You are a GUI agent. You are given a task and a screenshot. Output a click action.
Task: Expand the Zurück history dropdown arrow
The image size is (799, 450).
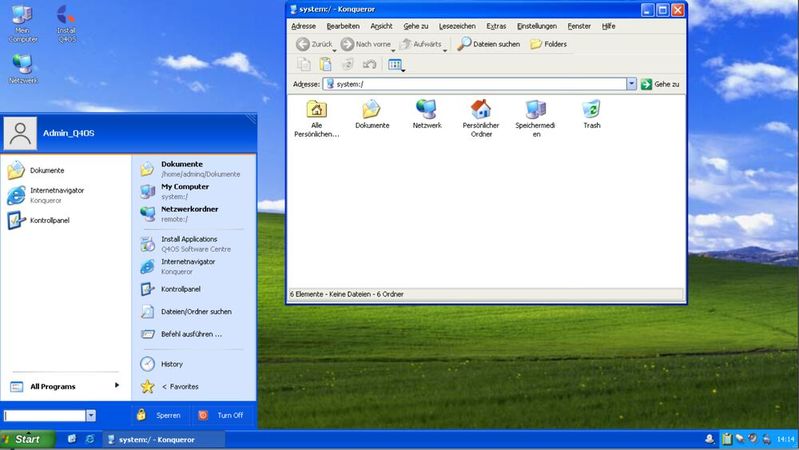click(335, 50)
